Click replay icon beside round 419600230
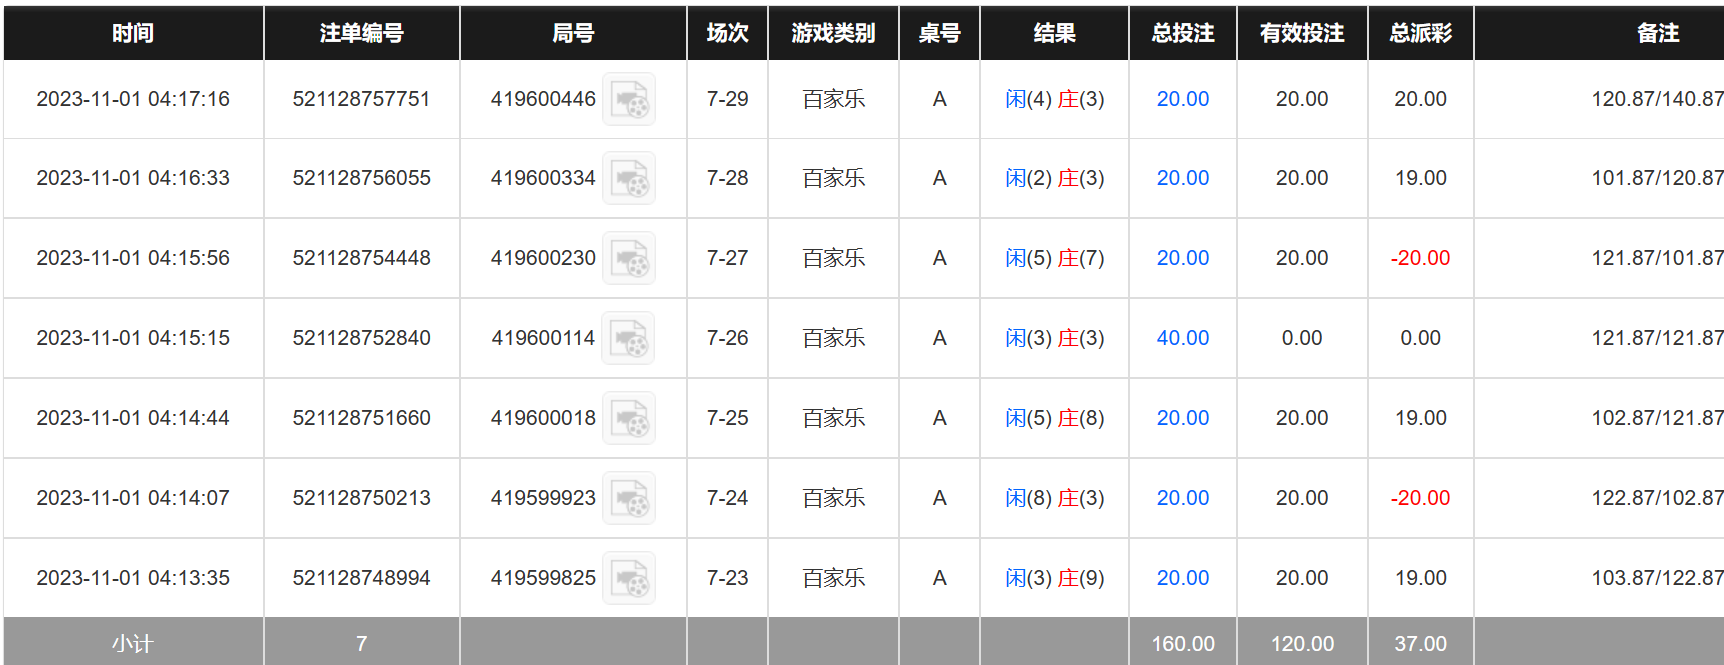Viewport: 1724px width, 665px height. [629, 258]
